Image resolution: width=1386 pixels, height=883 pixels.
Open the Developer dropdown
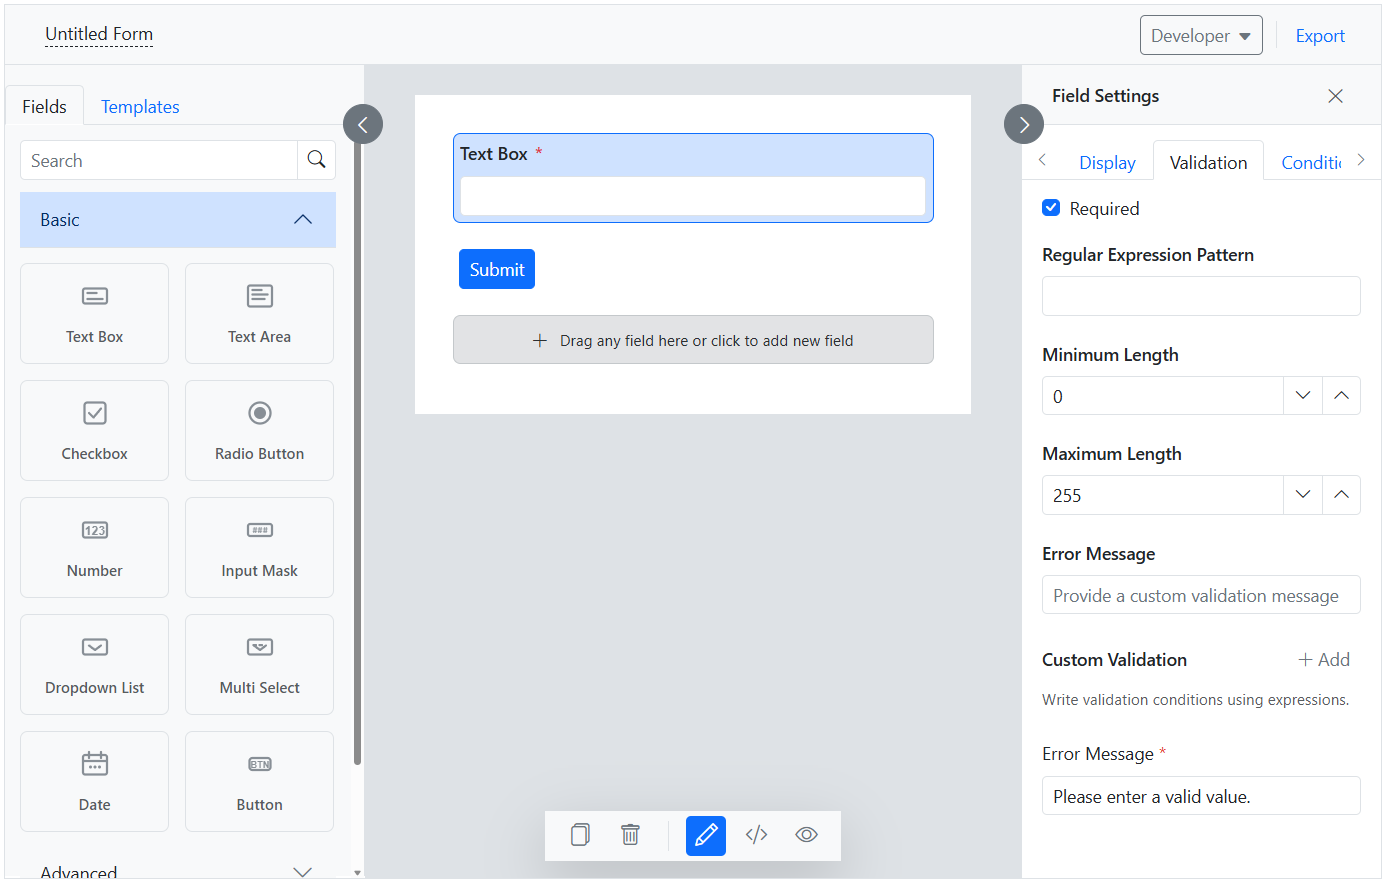coord(1201,35)
